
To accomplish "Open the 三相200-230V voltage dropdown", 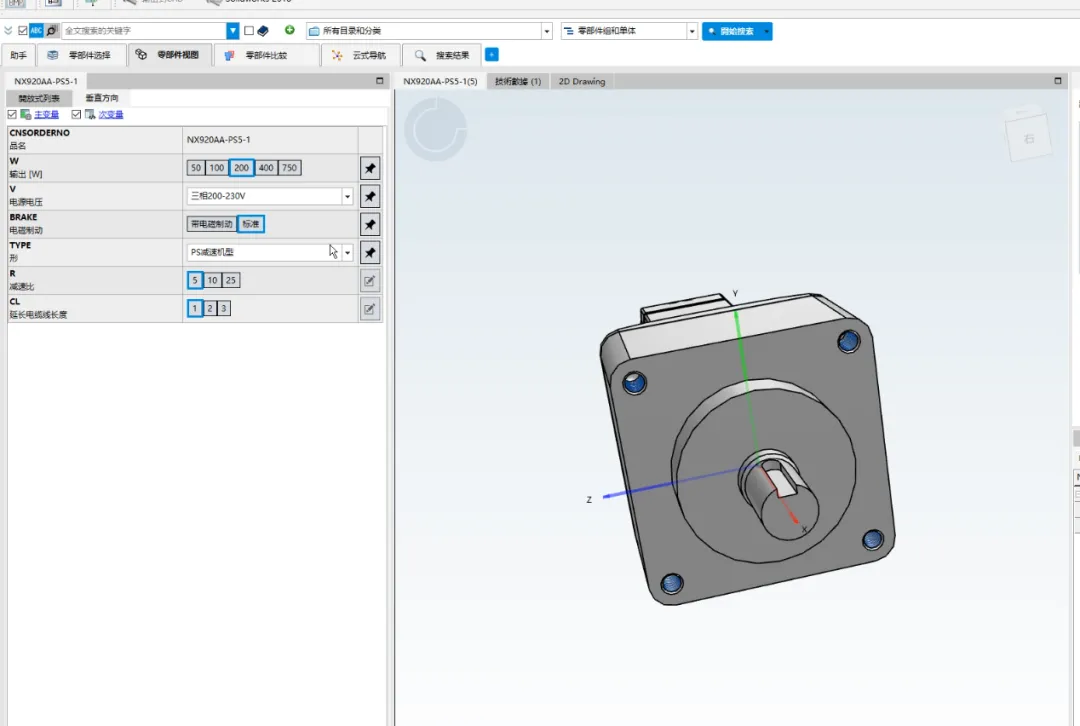I will 347,196.
